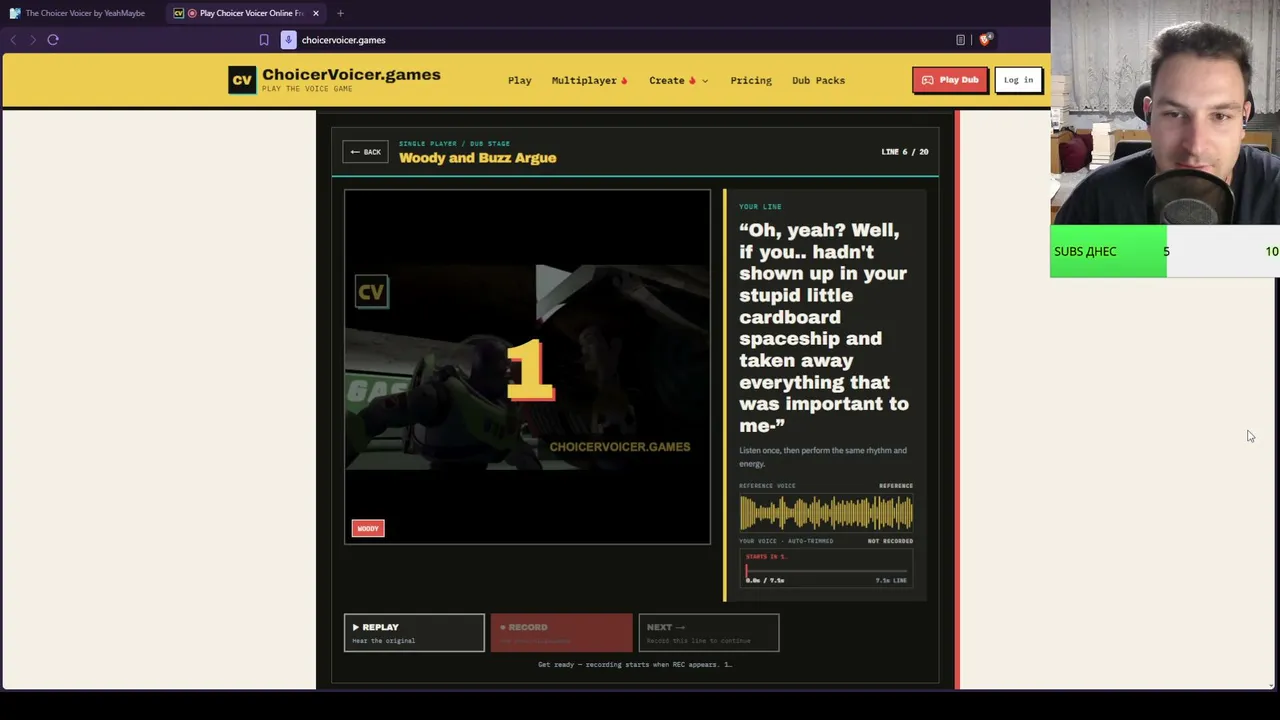Screen dimensions: 1280x720
Task: Click the Not Recorded status label
Action: click(x=890, y=541)
